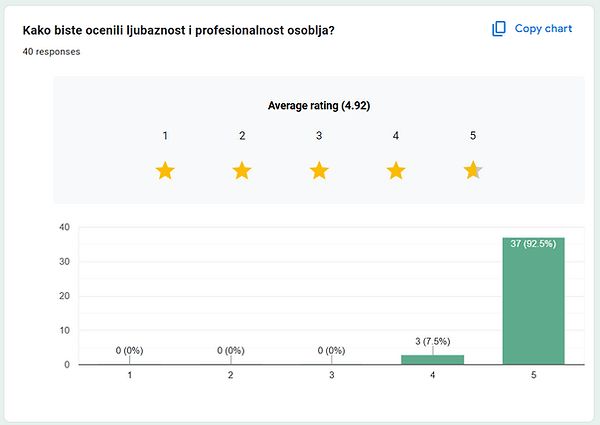Click y-axis value 40 on chart
Screen dimensions: 600x425
click(x=62, y=227)
